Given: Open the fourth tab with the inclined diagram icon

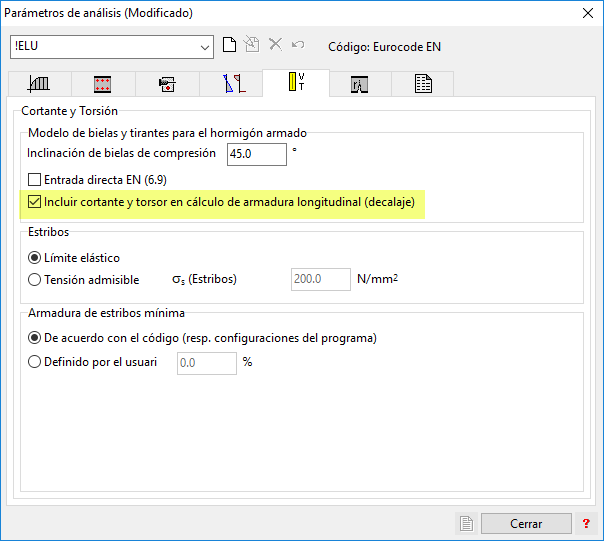Looking at the screenshot, I should pyautogui.click(x=232, y=84).
